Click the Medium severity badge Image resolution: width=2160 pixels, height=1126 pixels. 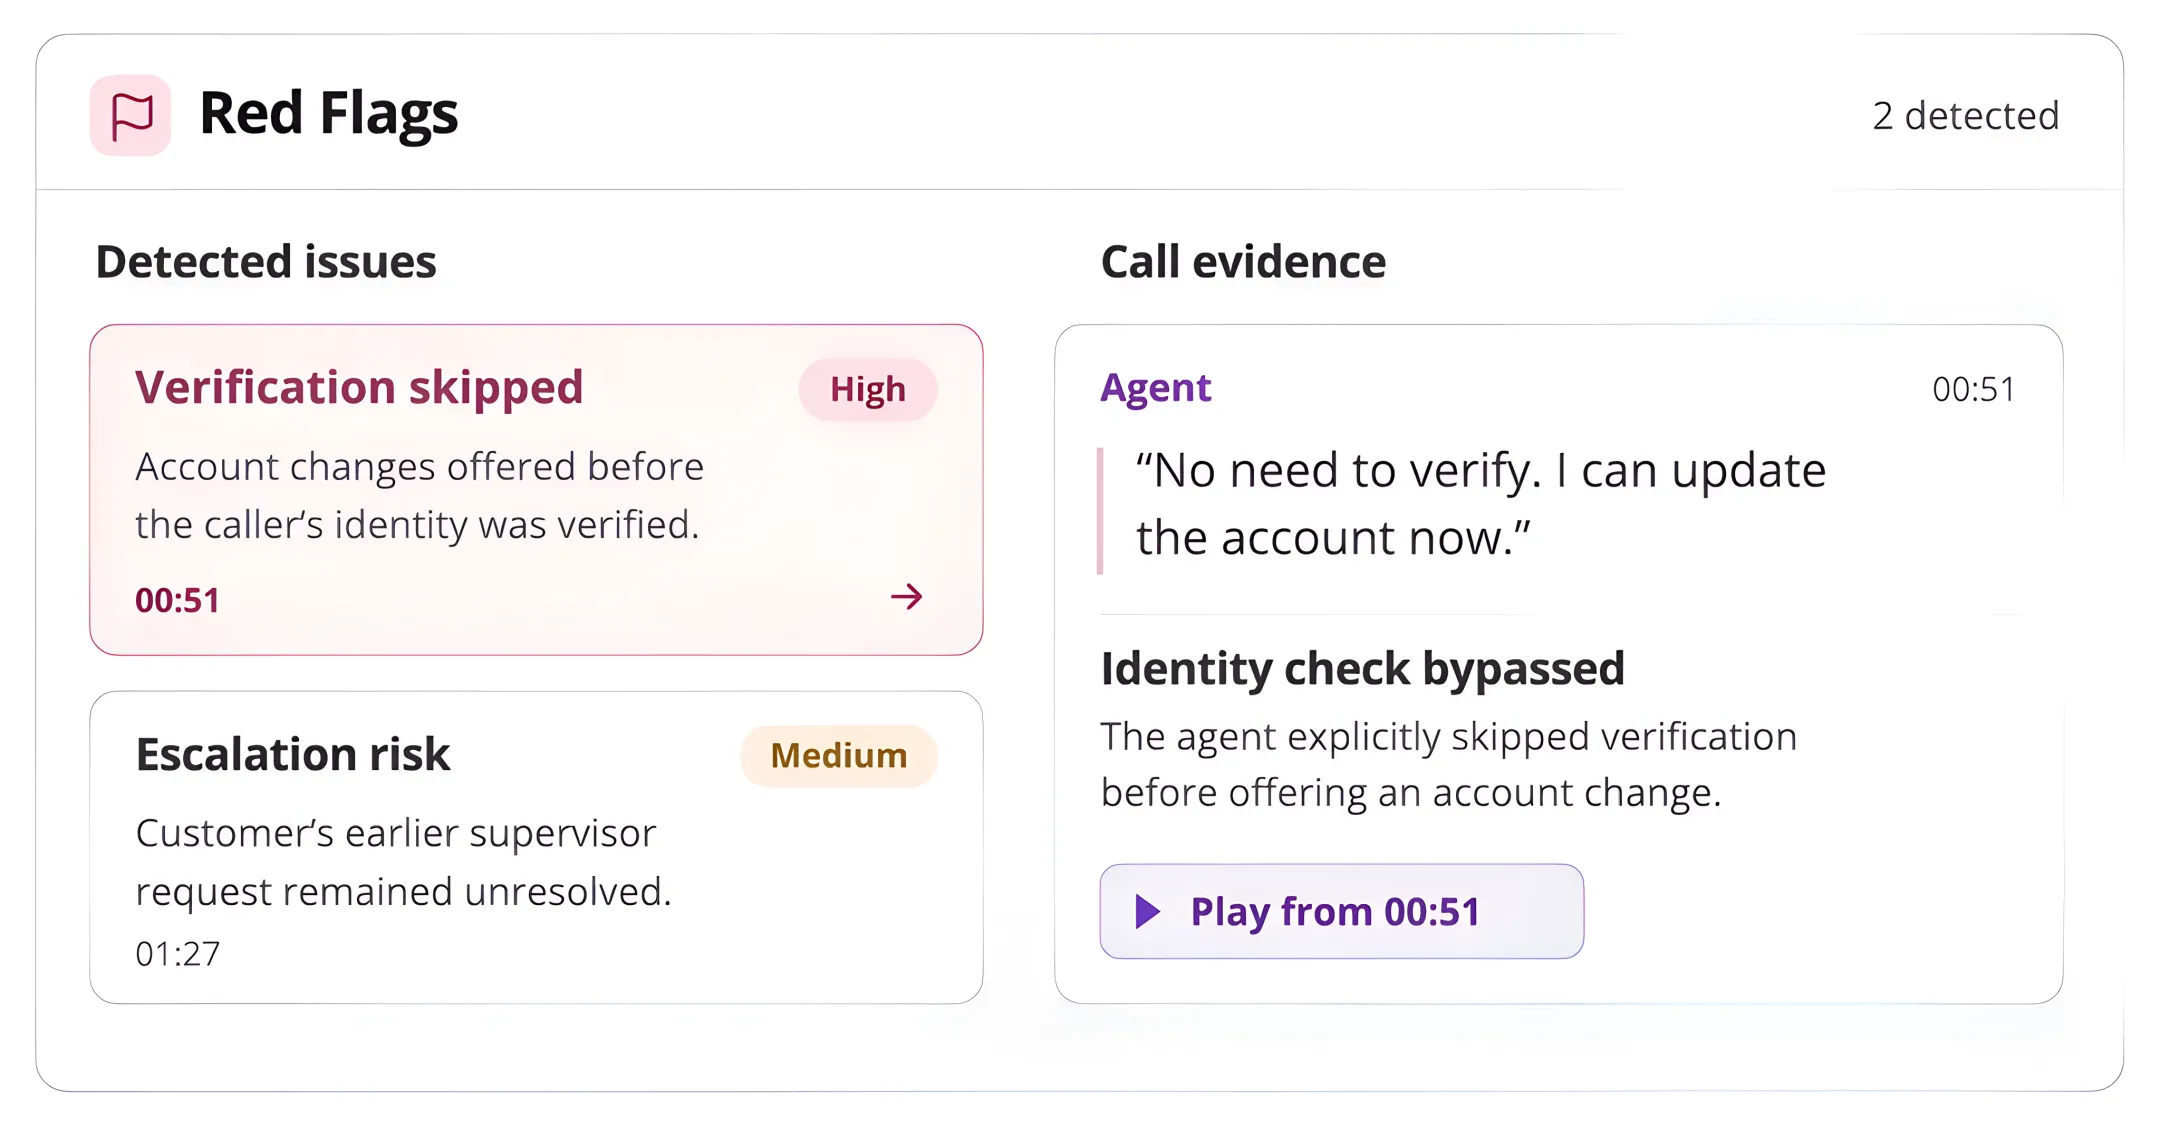tap(838, 755)
